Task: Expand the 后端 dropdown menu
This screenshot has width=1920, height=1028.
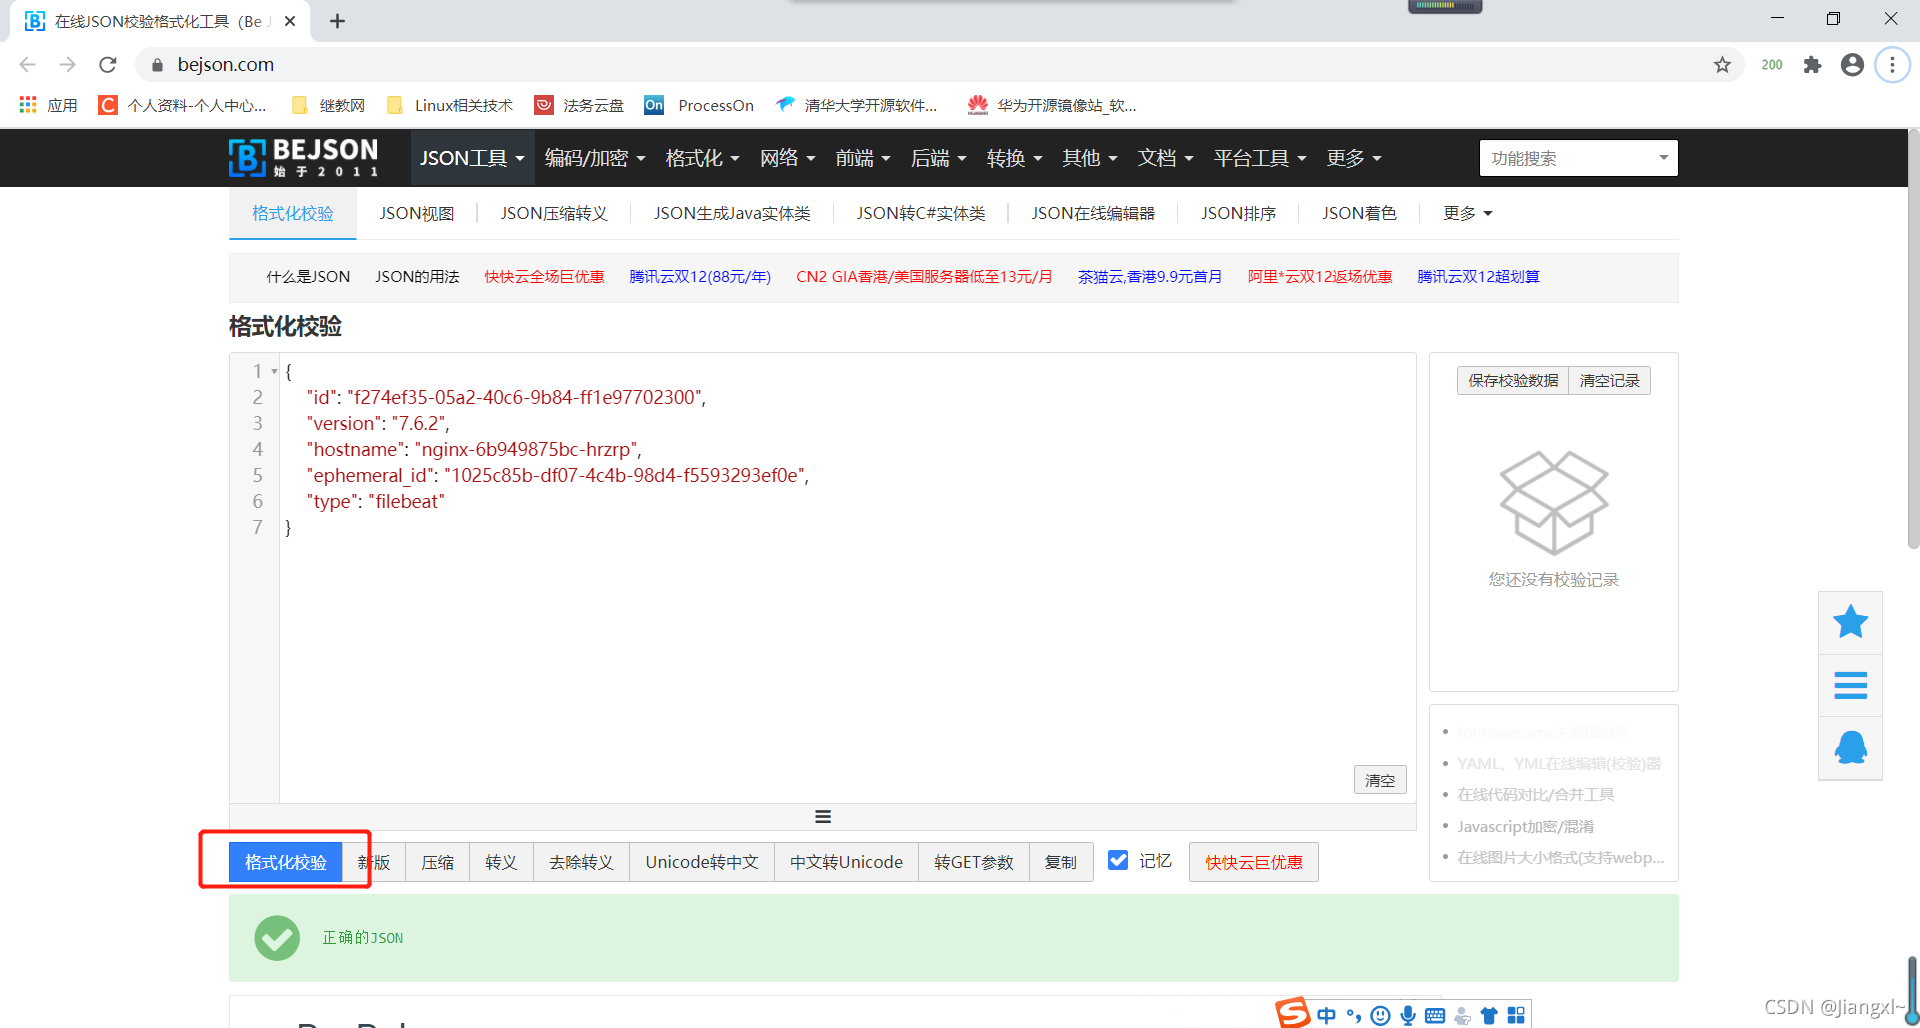Action: (x=938, y=158)
